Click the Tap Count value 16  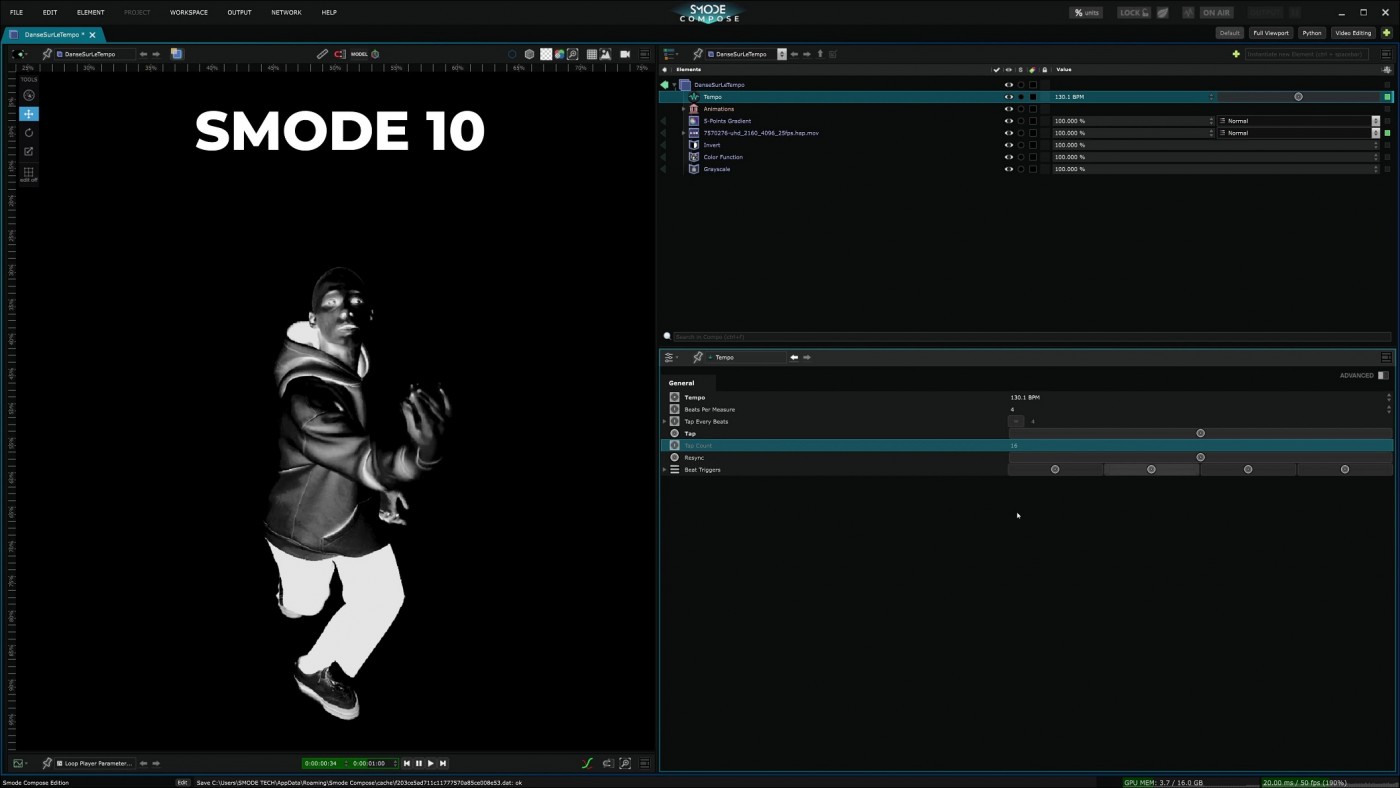pos(1014,446)
